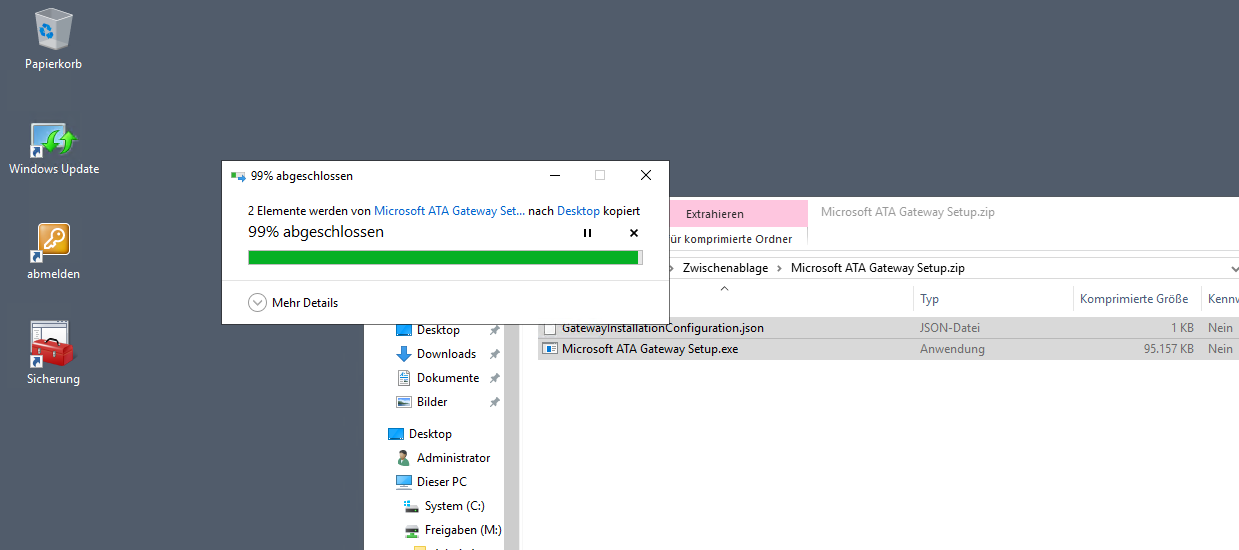Screen dimensions: 1239x550
Task: Click the Dieser PC computer icon
Action: point(404,482)
